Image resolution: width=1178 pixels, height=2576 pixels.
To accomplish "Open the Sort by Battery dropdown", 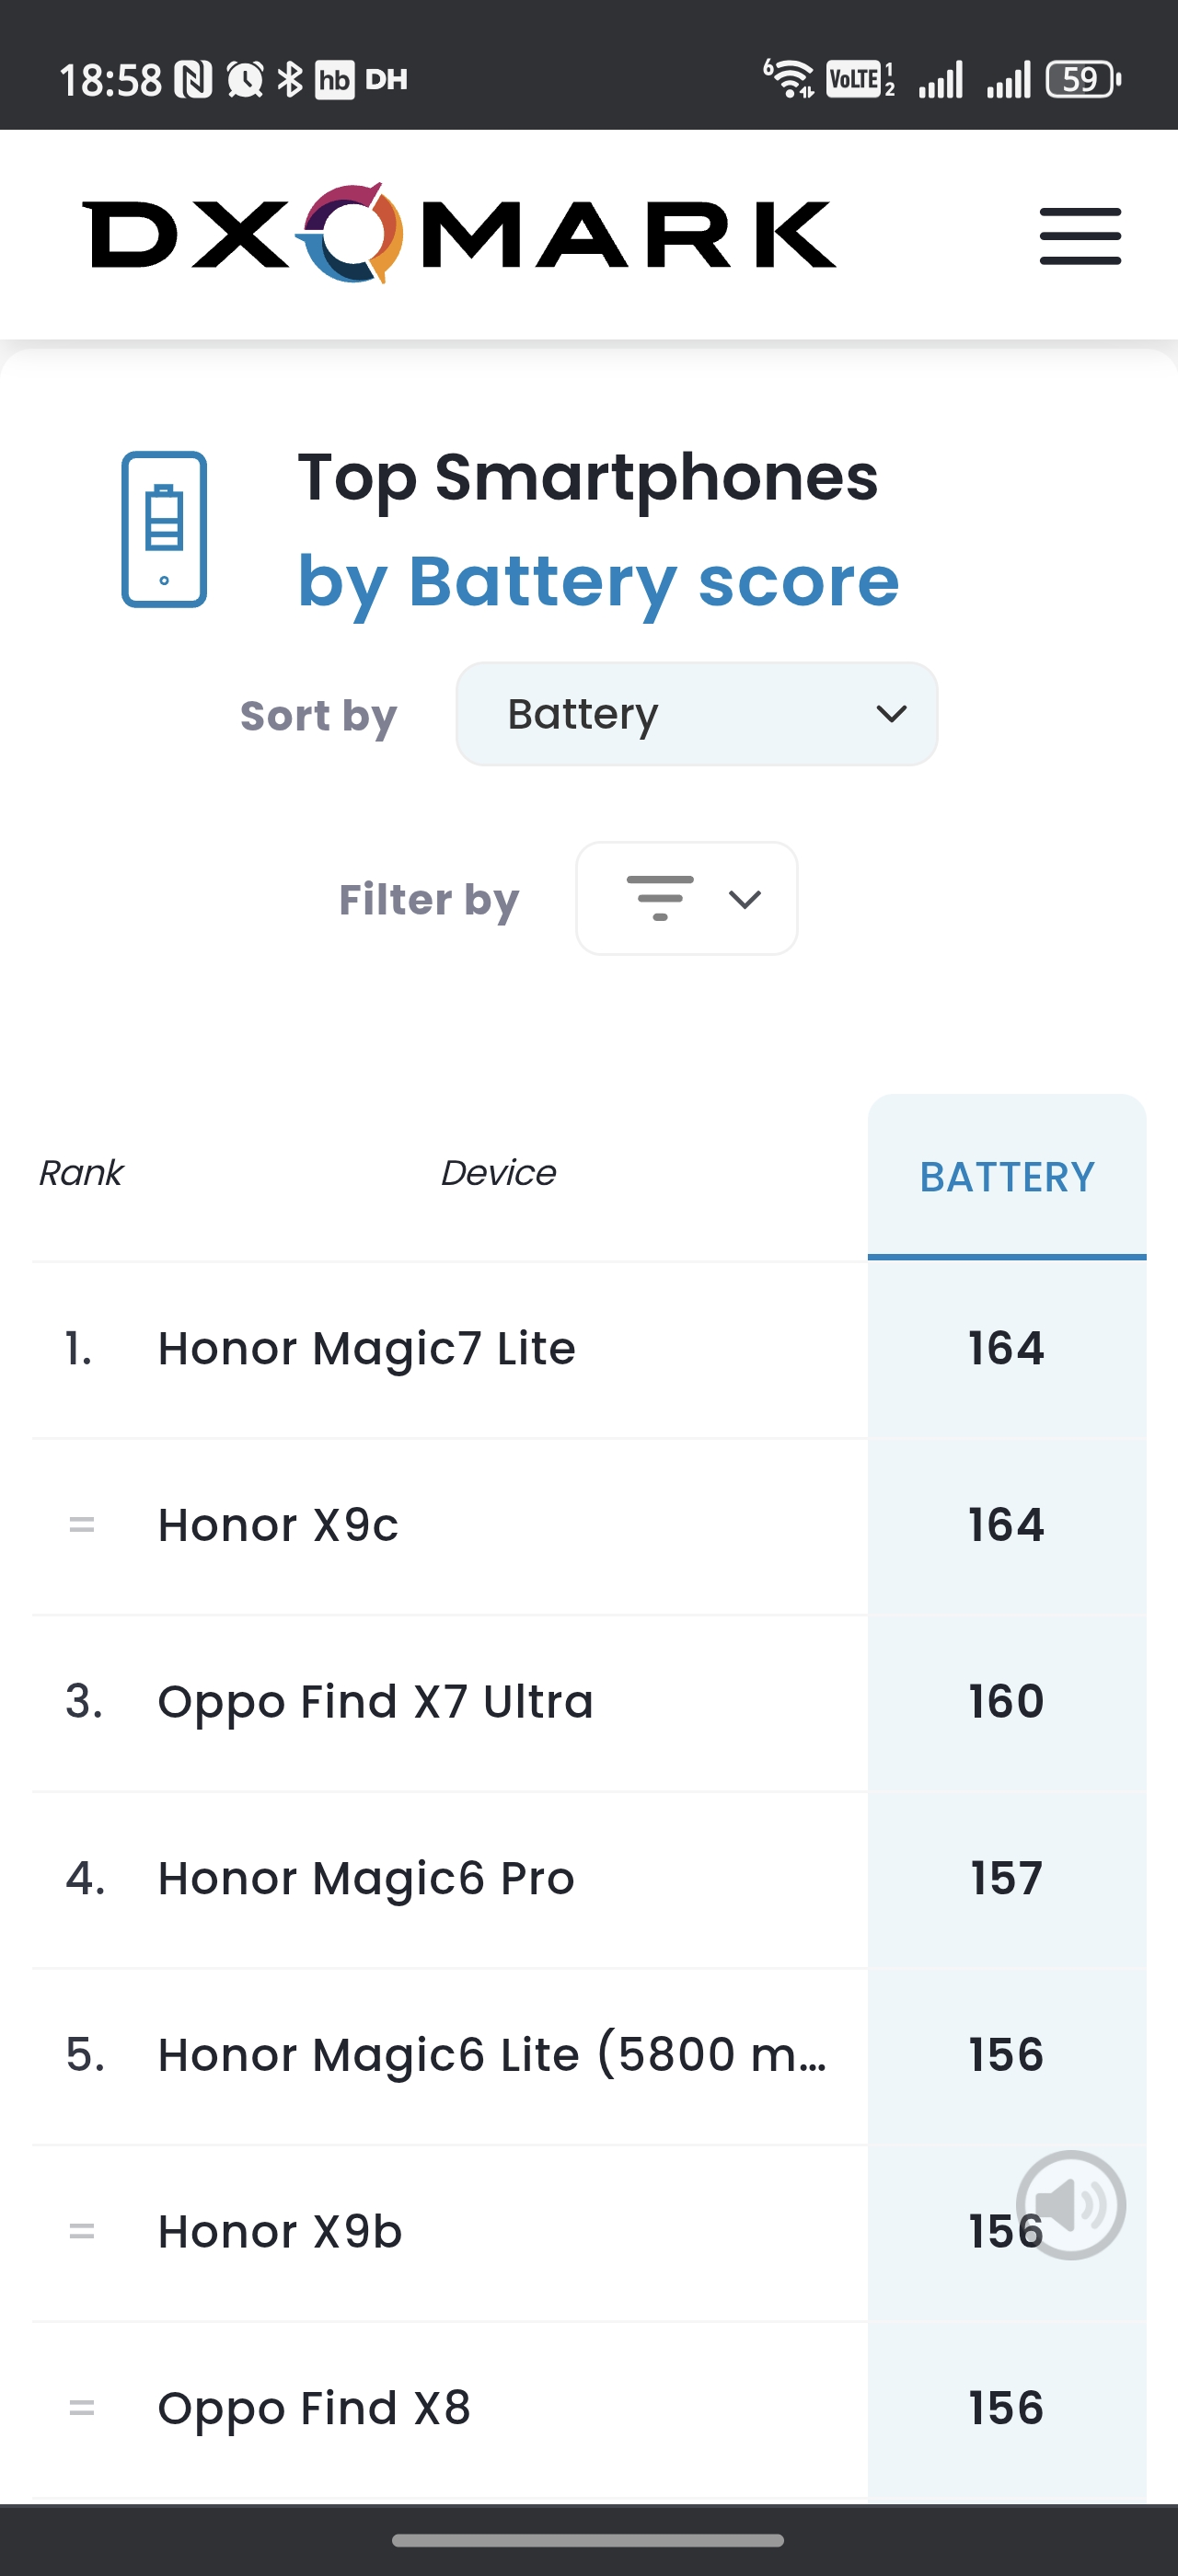I will 696,714.
